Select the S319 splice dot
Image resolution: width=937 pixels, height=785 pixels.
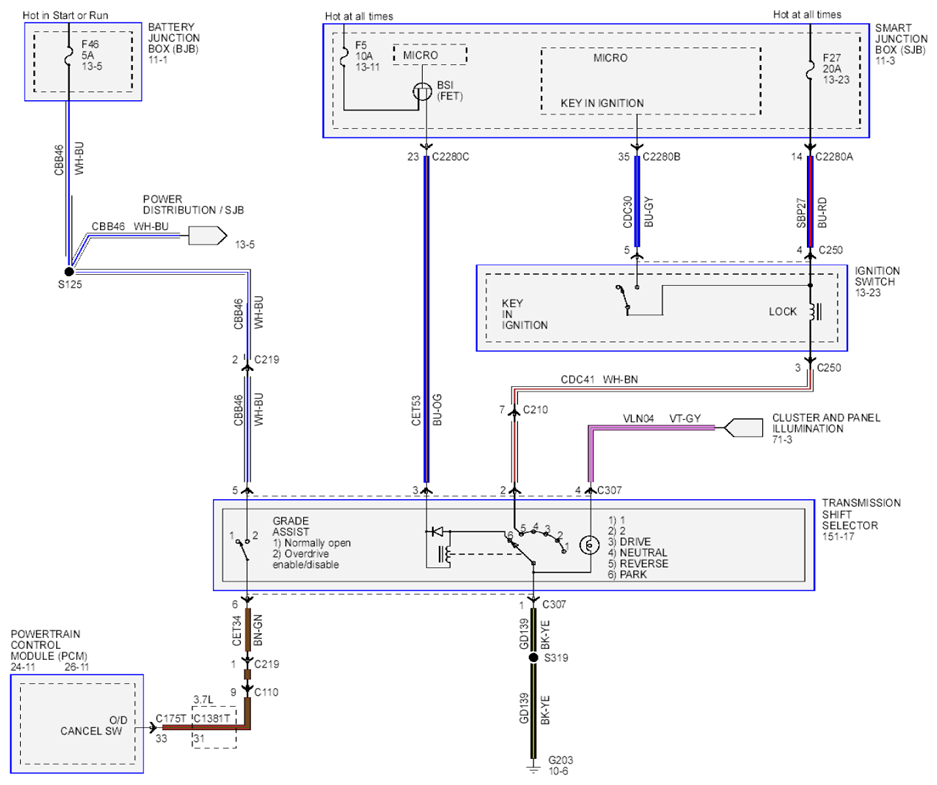[534, 658]
